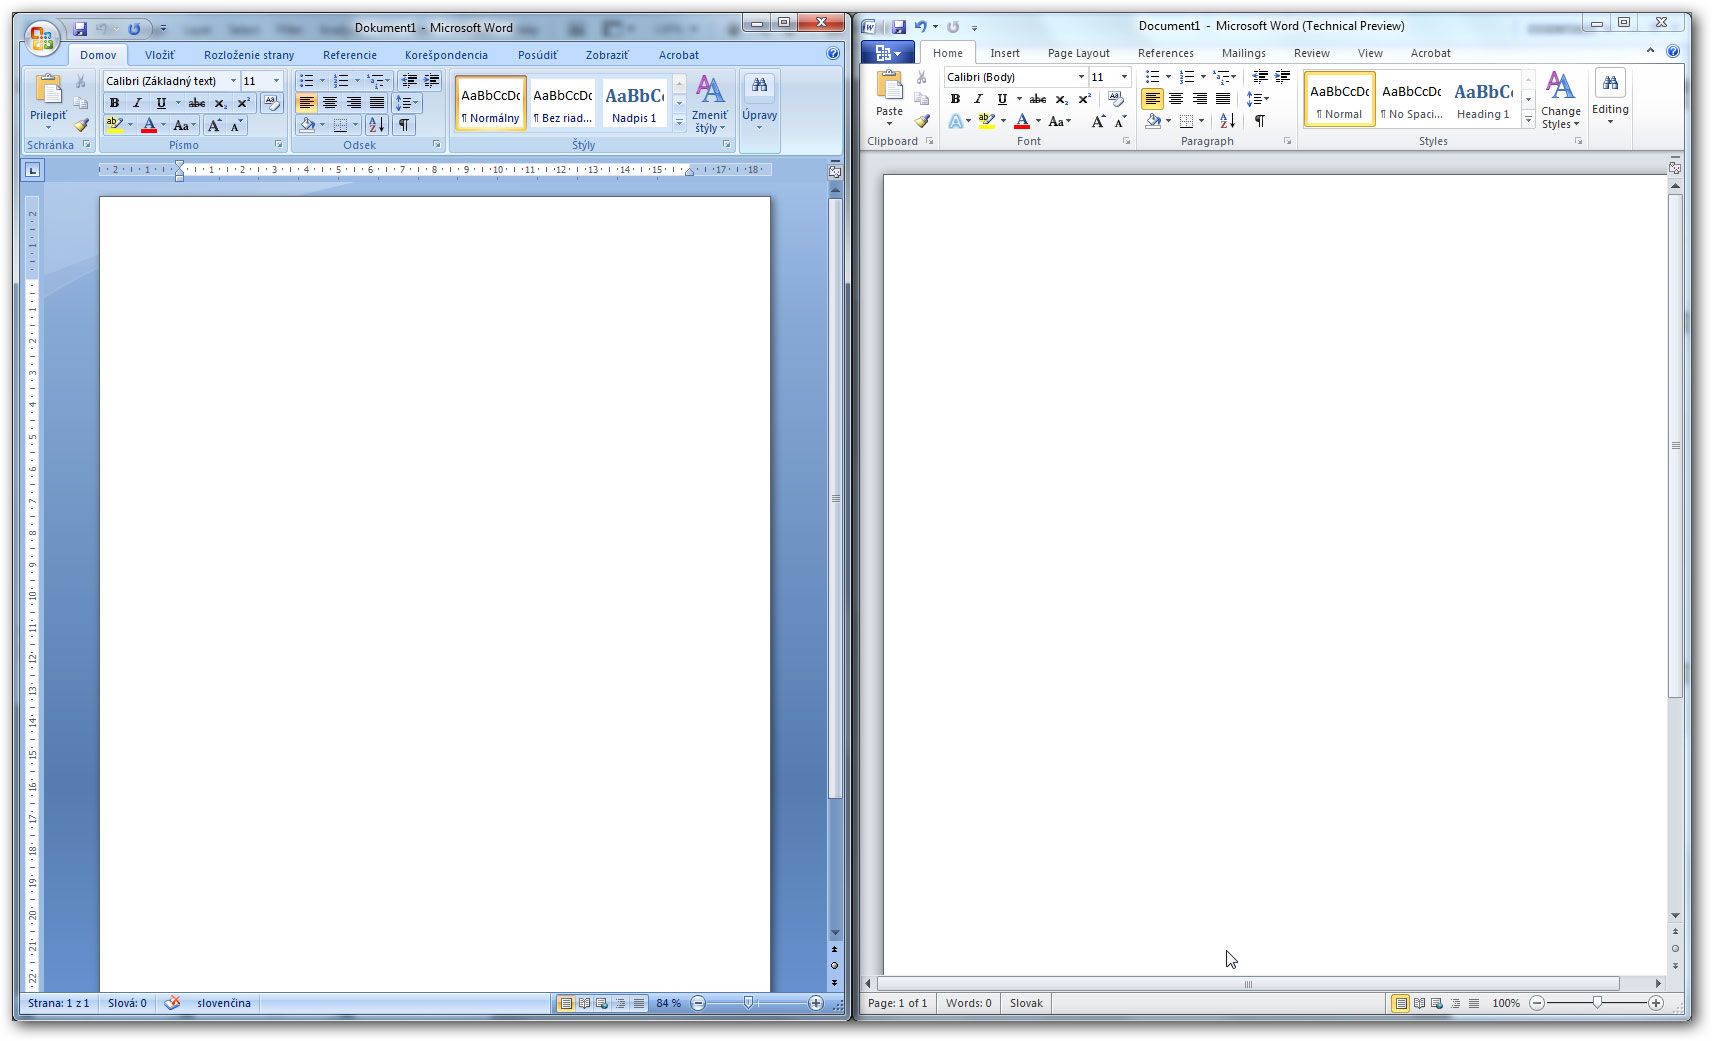Click Save floppy icon in left title bar

tap(80, 29)
